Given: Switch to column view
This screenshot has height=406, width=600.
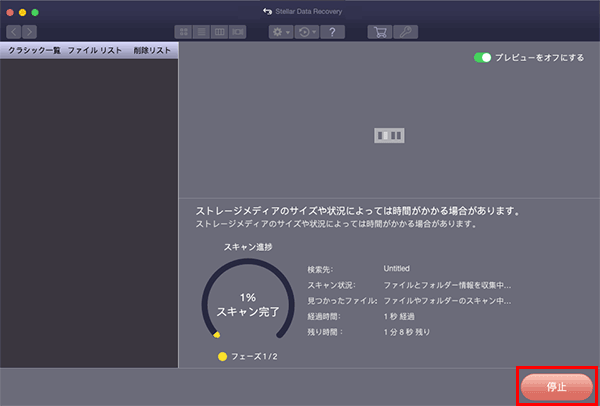Looking at the screenshot, I should (219, 32).
